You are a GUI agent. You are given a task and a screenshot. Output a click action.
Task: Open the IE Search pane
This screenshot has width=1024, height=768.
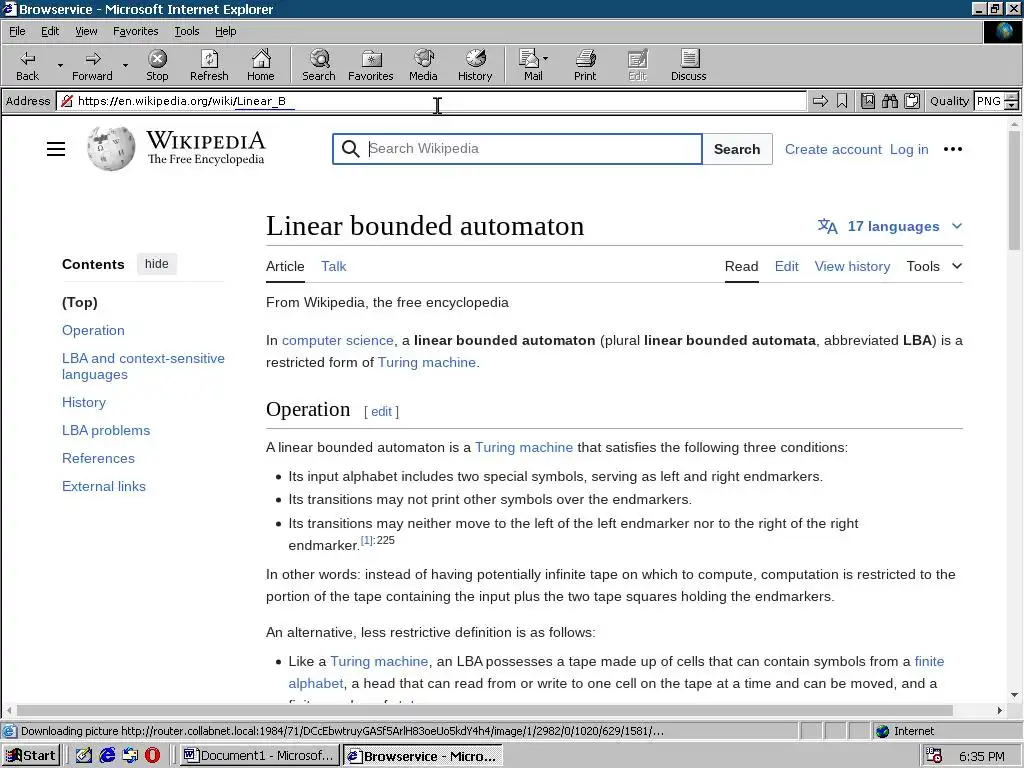pos(319,65)
